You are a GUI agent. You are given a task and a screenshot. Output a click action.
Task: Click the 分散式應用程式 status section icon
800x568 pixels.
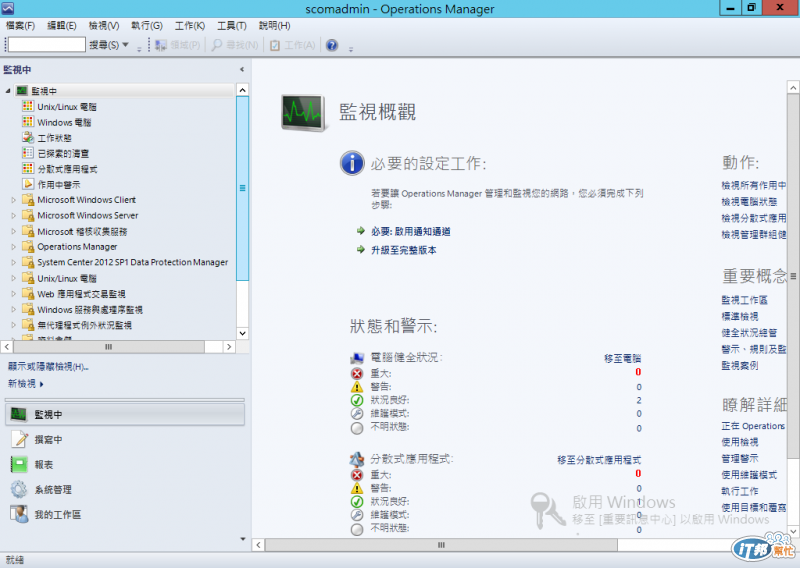pos(357,459)
